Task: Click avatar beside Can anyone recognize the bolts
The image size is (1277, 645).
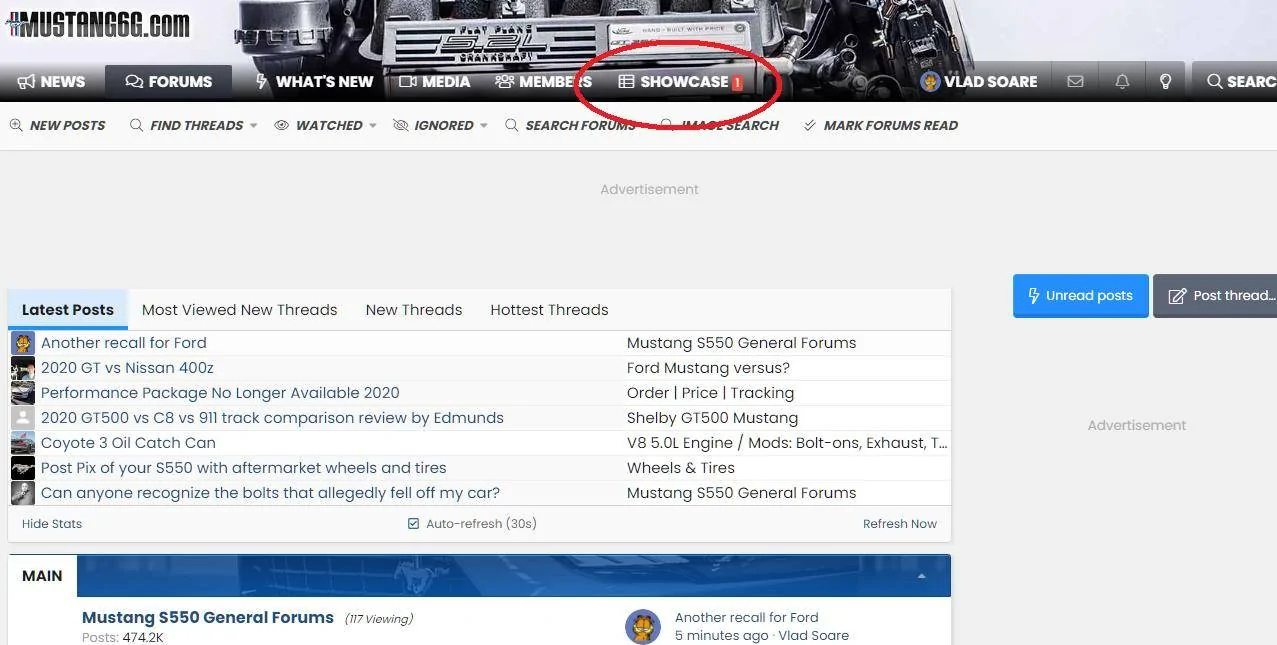Action: [x=23, y=493]
